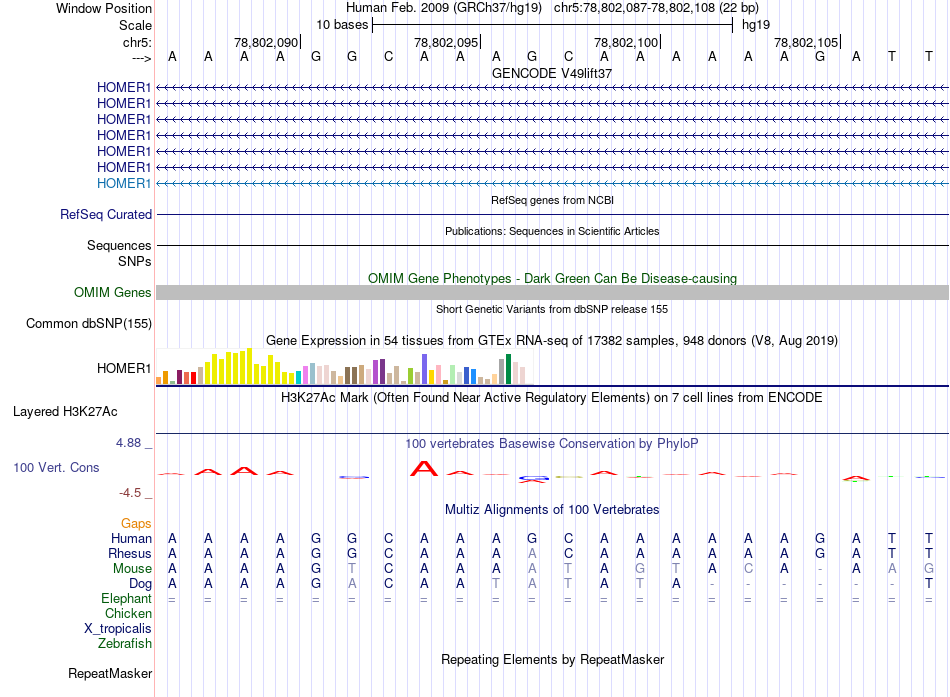Viewport: 950px width, 697px height.
Task: Click the GENCODE V49lift37 track title
Action: 552,73
